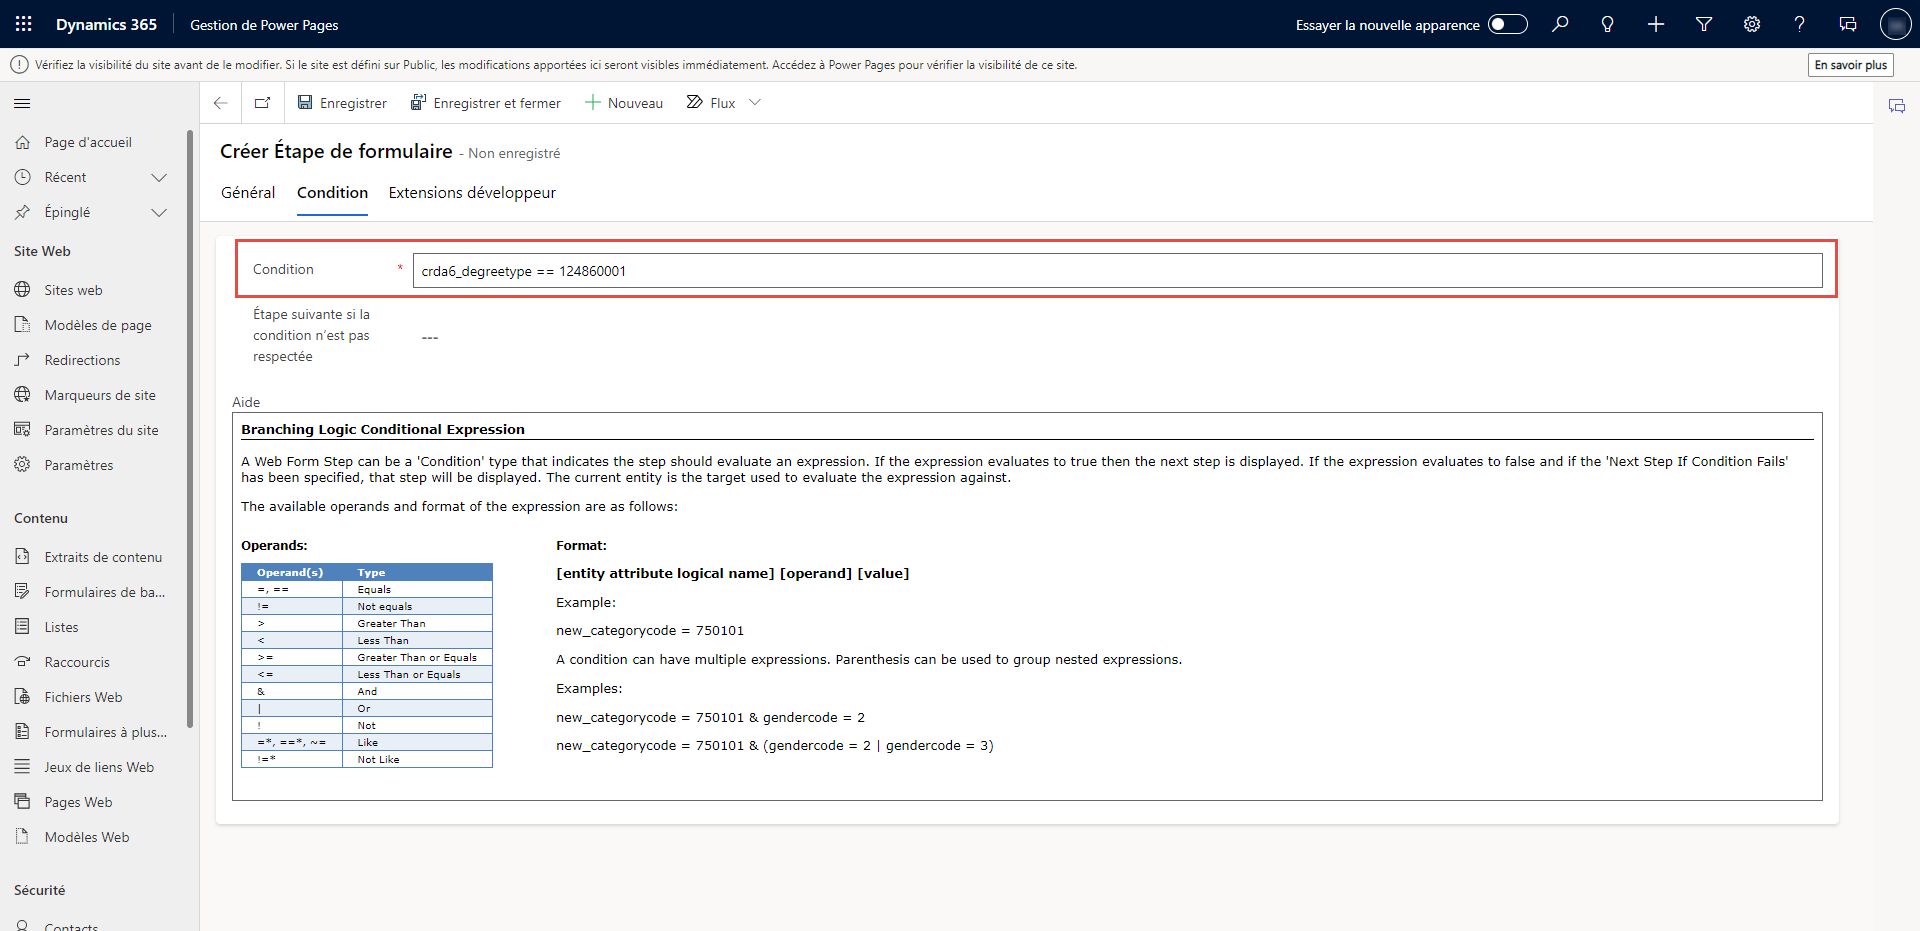Click the Jeux de liens Web icon
This screenshot has height=931, width=1920.
click(23, 767)
